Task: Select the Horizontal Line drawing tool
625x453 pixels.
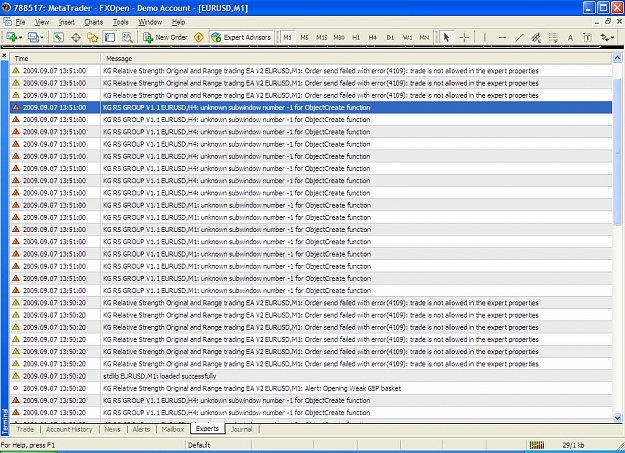Action: click(x=502, y=37)
